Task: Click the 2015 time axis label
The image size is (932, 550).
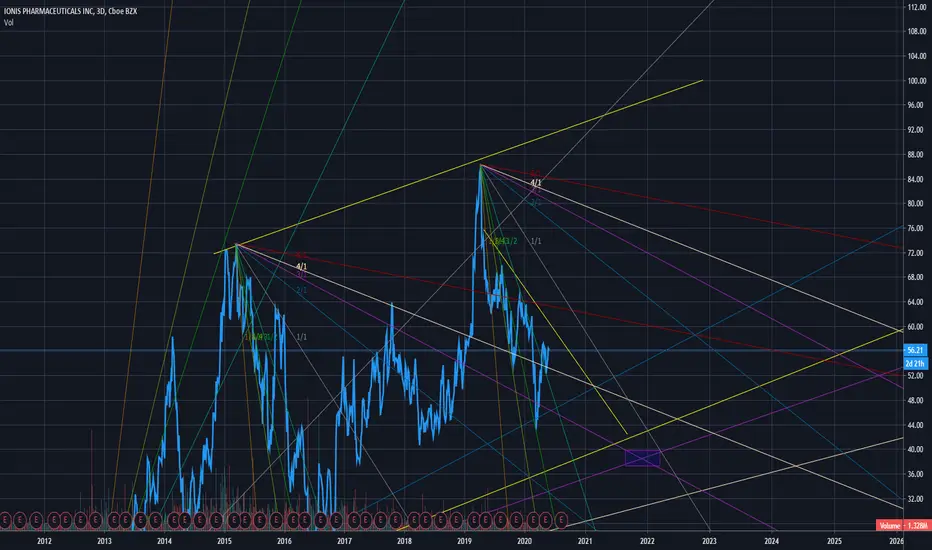Action: (224, 541)
